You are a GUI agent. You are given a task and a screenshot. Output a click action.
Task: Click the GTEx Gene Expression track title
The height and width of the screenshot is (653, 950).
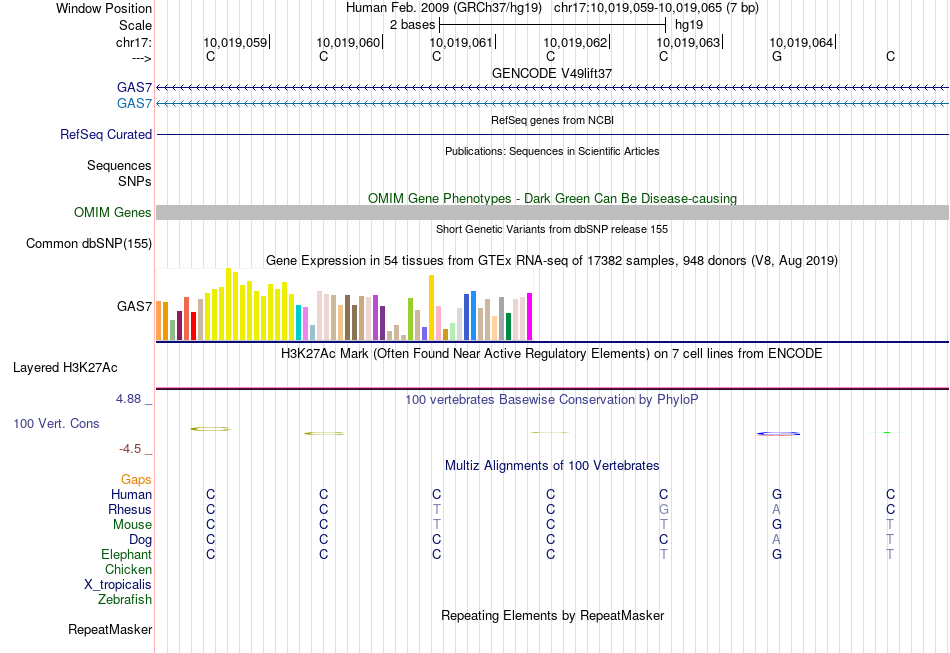[x=552, y=260]
